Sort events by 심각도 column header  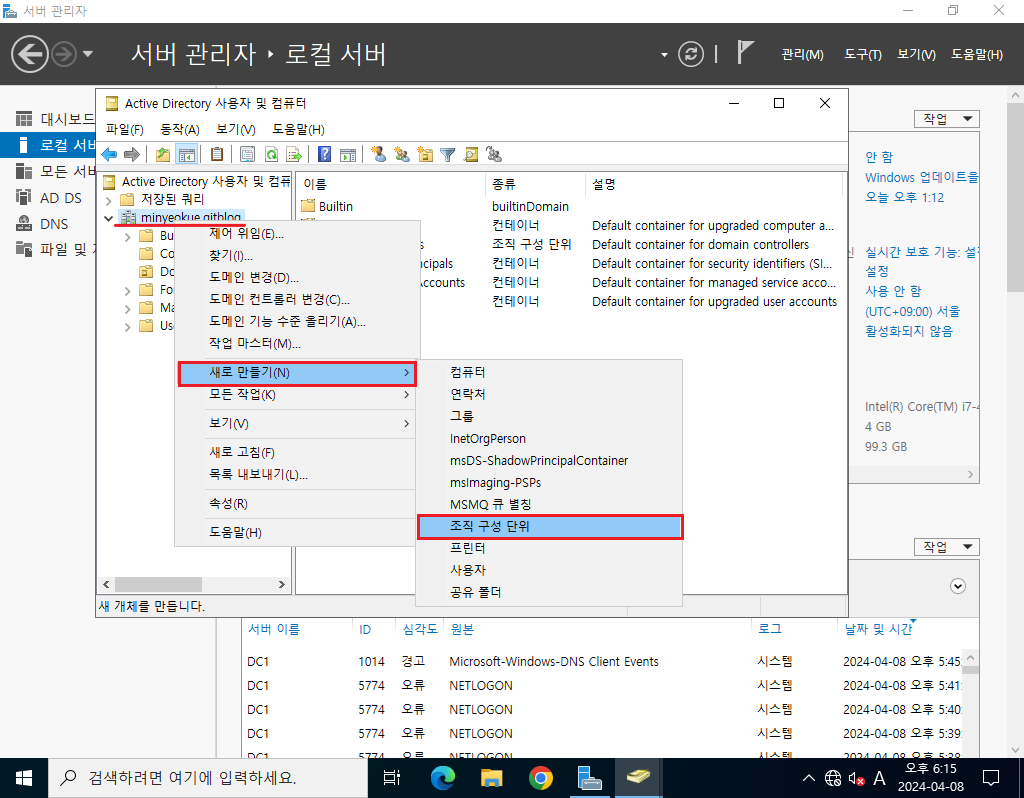coord(419,629)
